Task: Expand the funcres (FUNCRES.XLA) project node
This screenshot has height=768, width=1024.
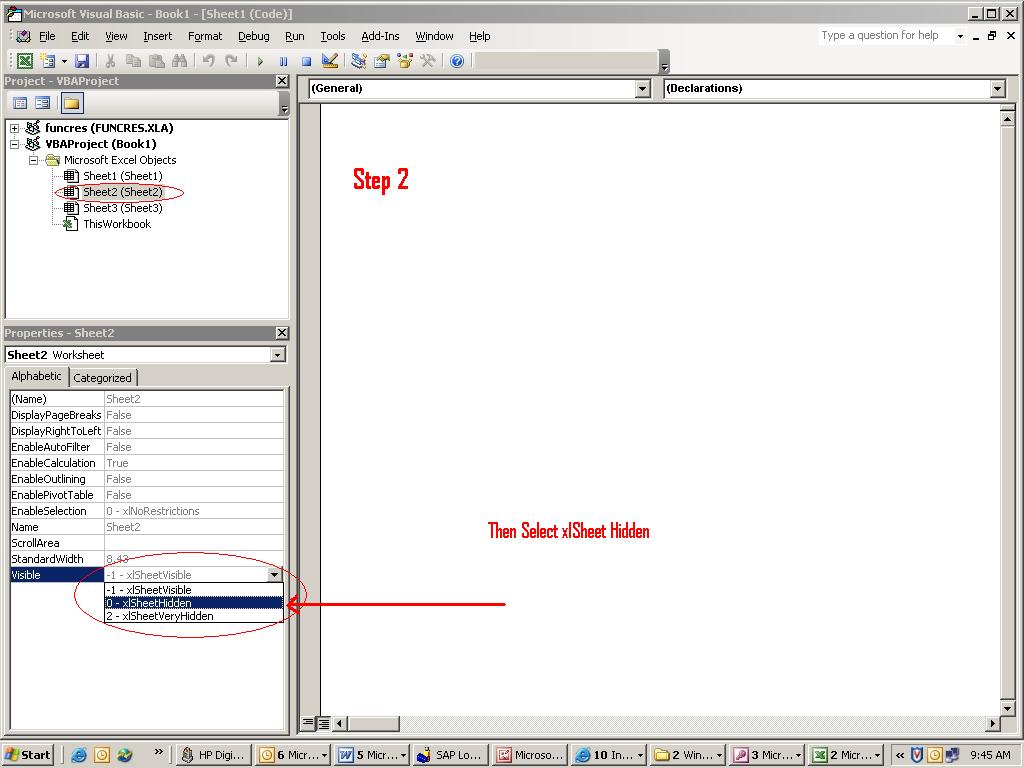Action: (14, 128)
